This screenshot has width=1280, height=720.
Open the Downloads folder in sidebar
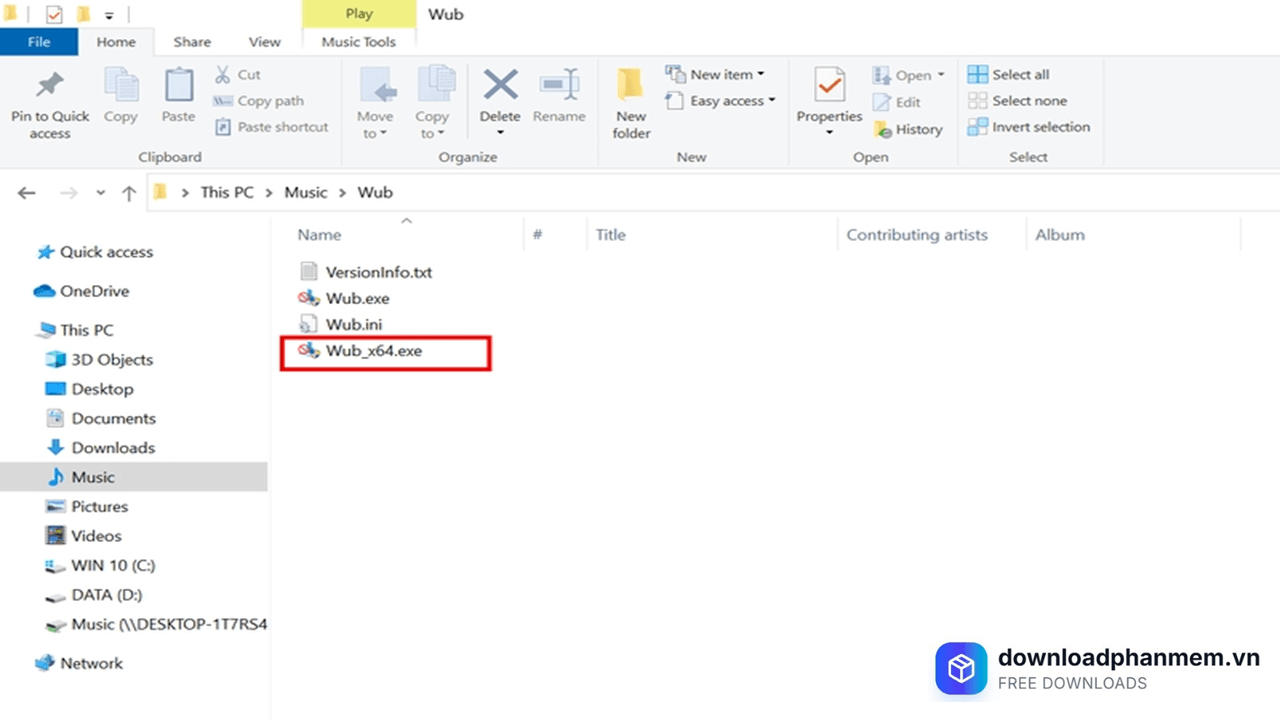pos(113,447)
